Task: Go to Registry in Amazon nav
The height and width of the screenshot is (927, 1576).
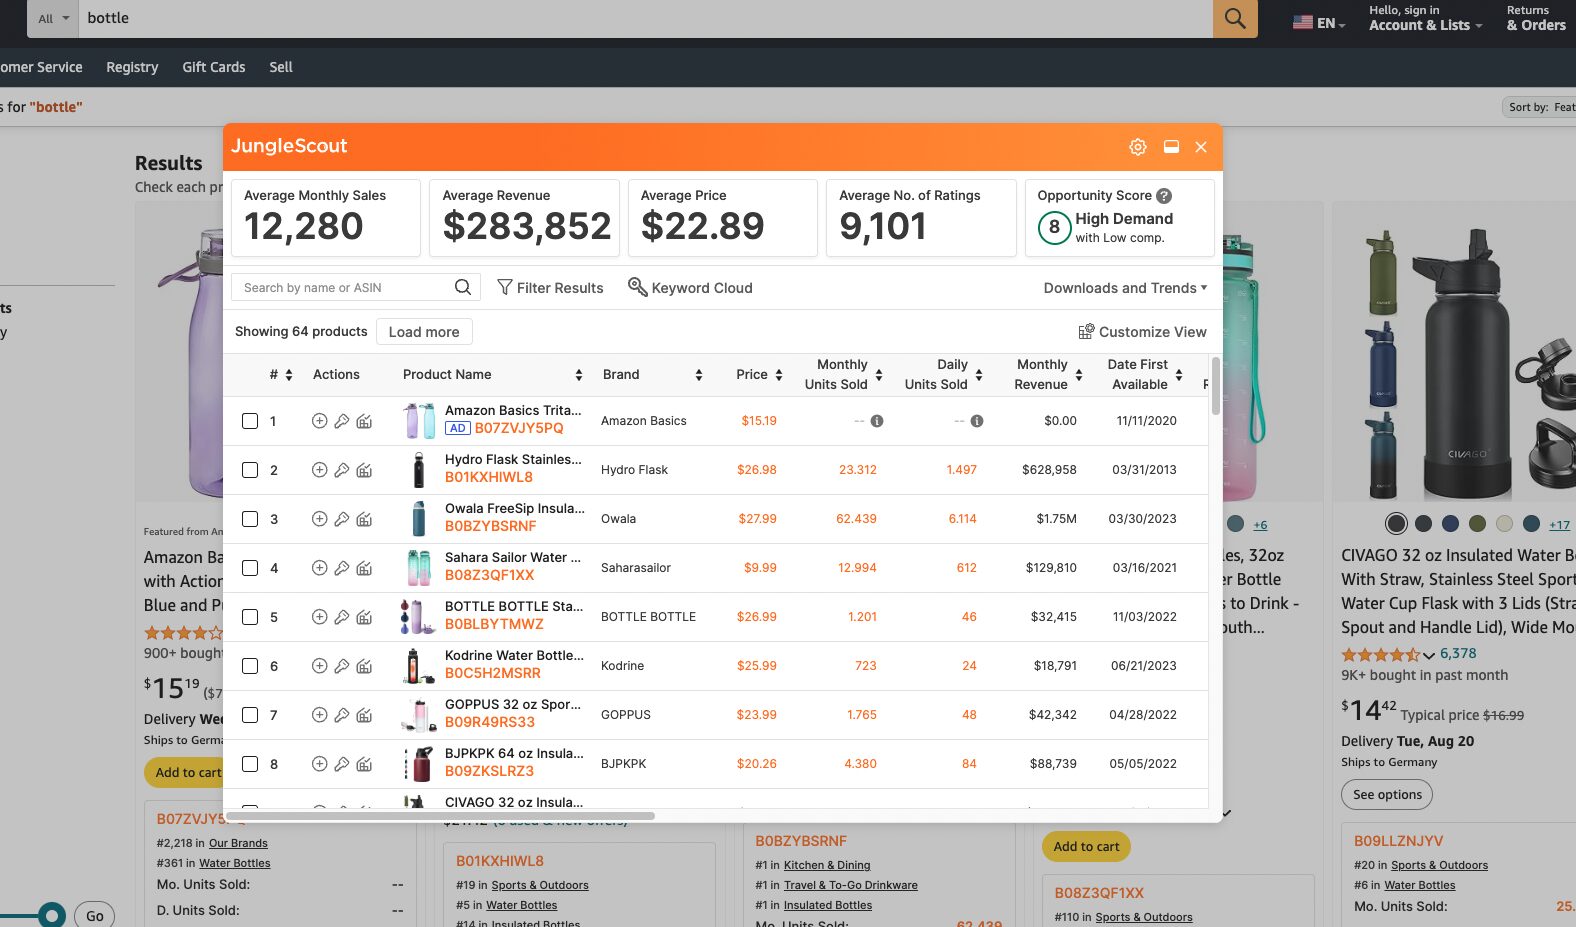Action: coord(132,67)
